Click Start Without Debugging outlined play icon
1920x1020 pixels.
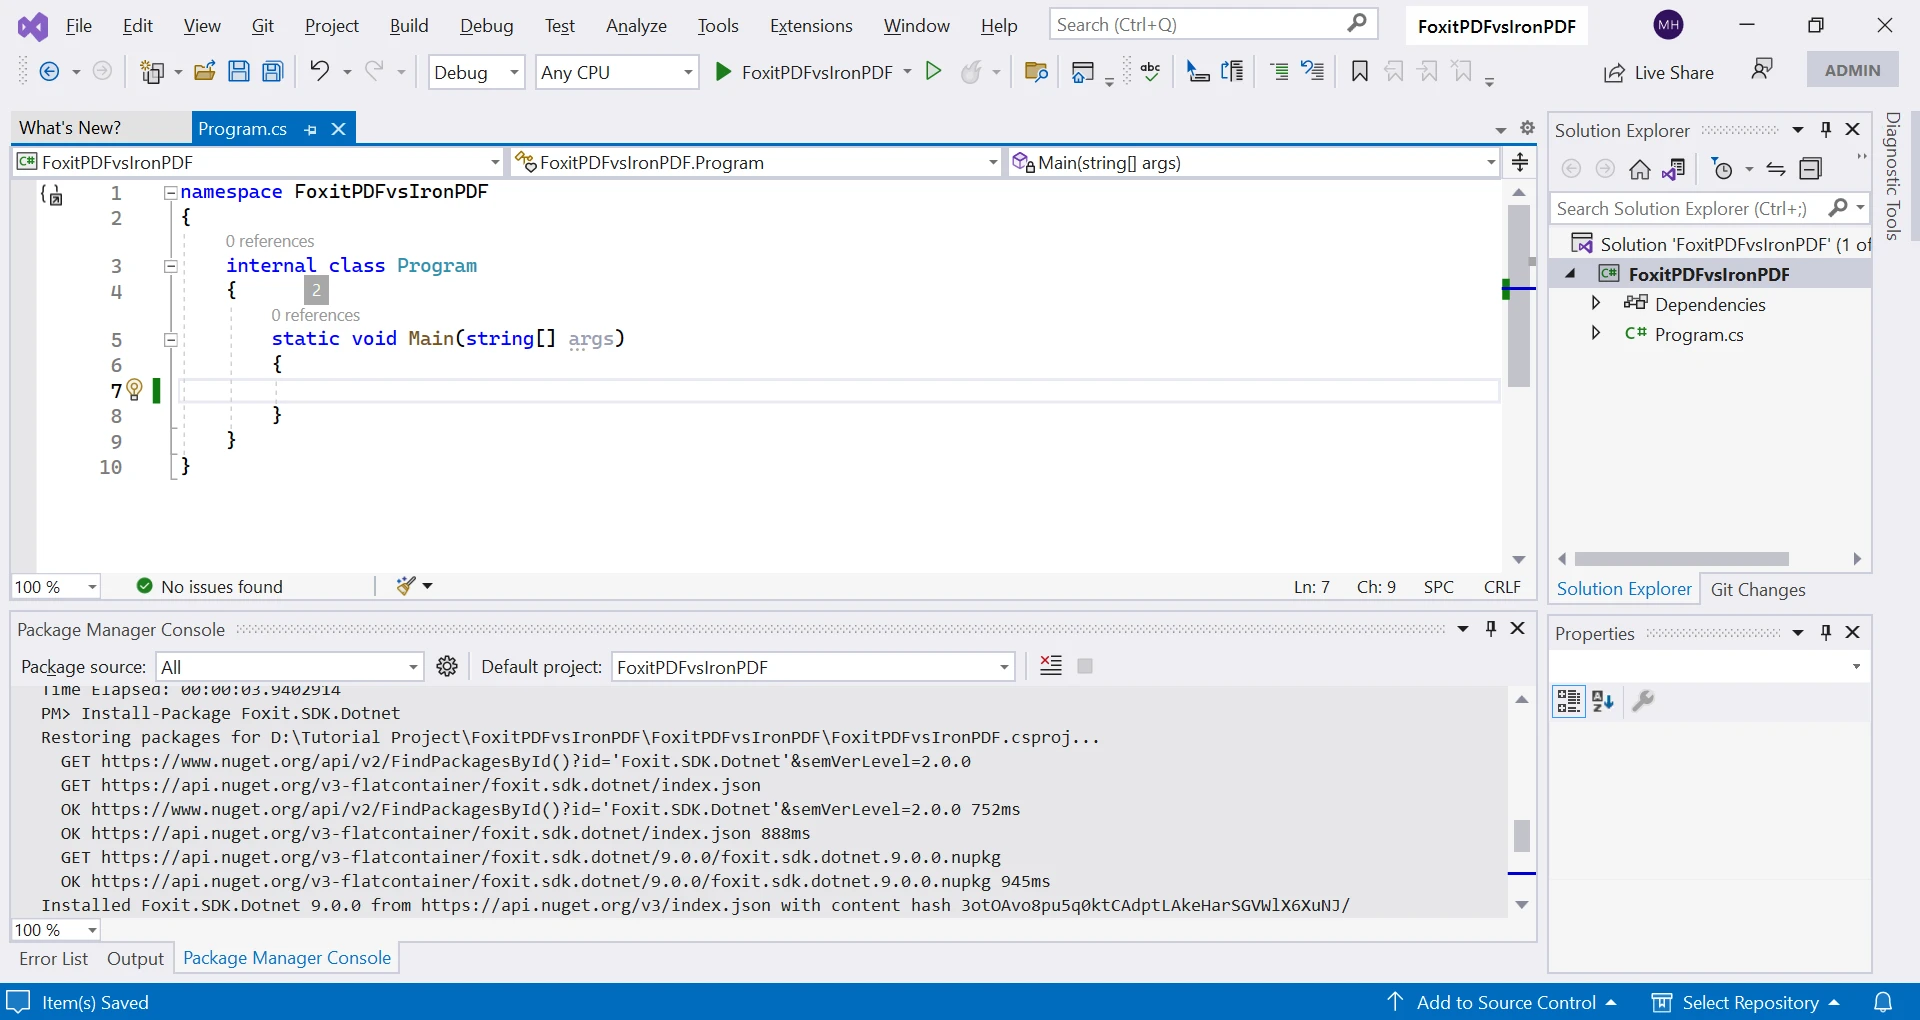click(x=933, y=71)
